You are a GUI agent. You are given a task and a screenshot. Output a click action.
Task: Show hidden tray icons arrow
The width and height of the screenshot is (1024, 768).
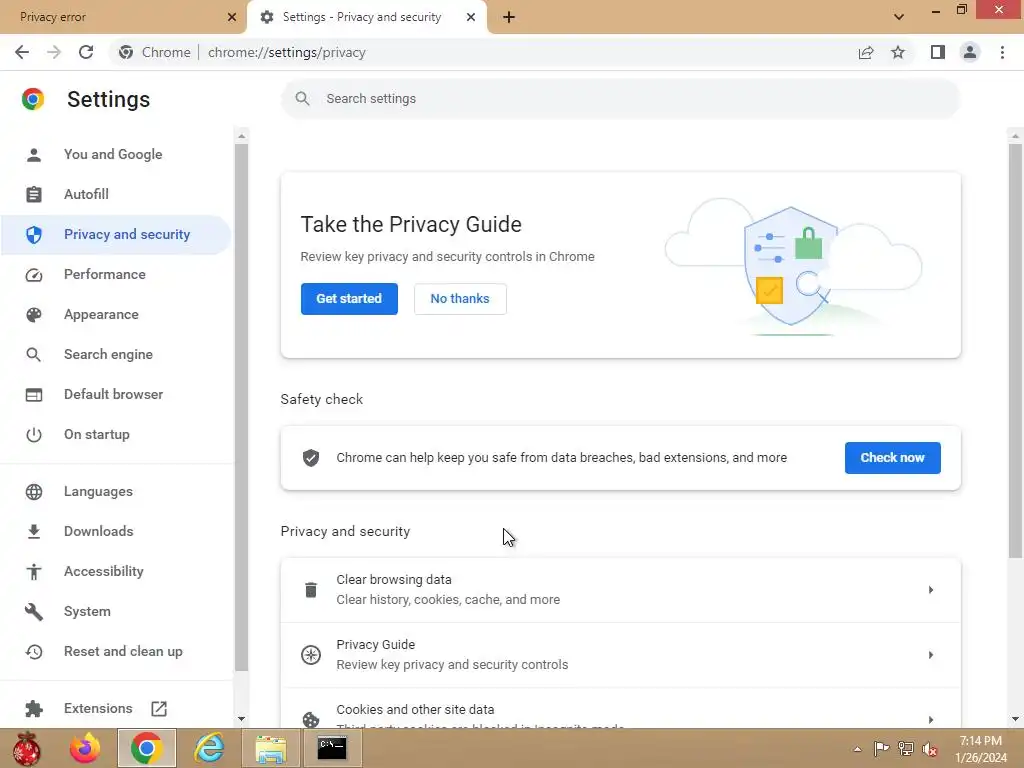(857, 749)
